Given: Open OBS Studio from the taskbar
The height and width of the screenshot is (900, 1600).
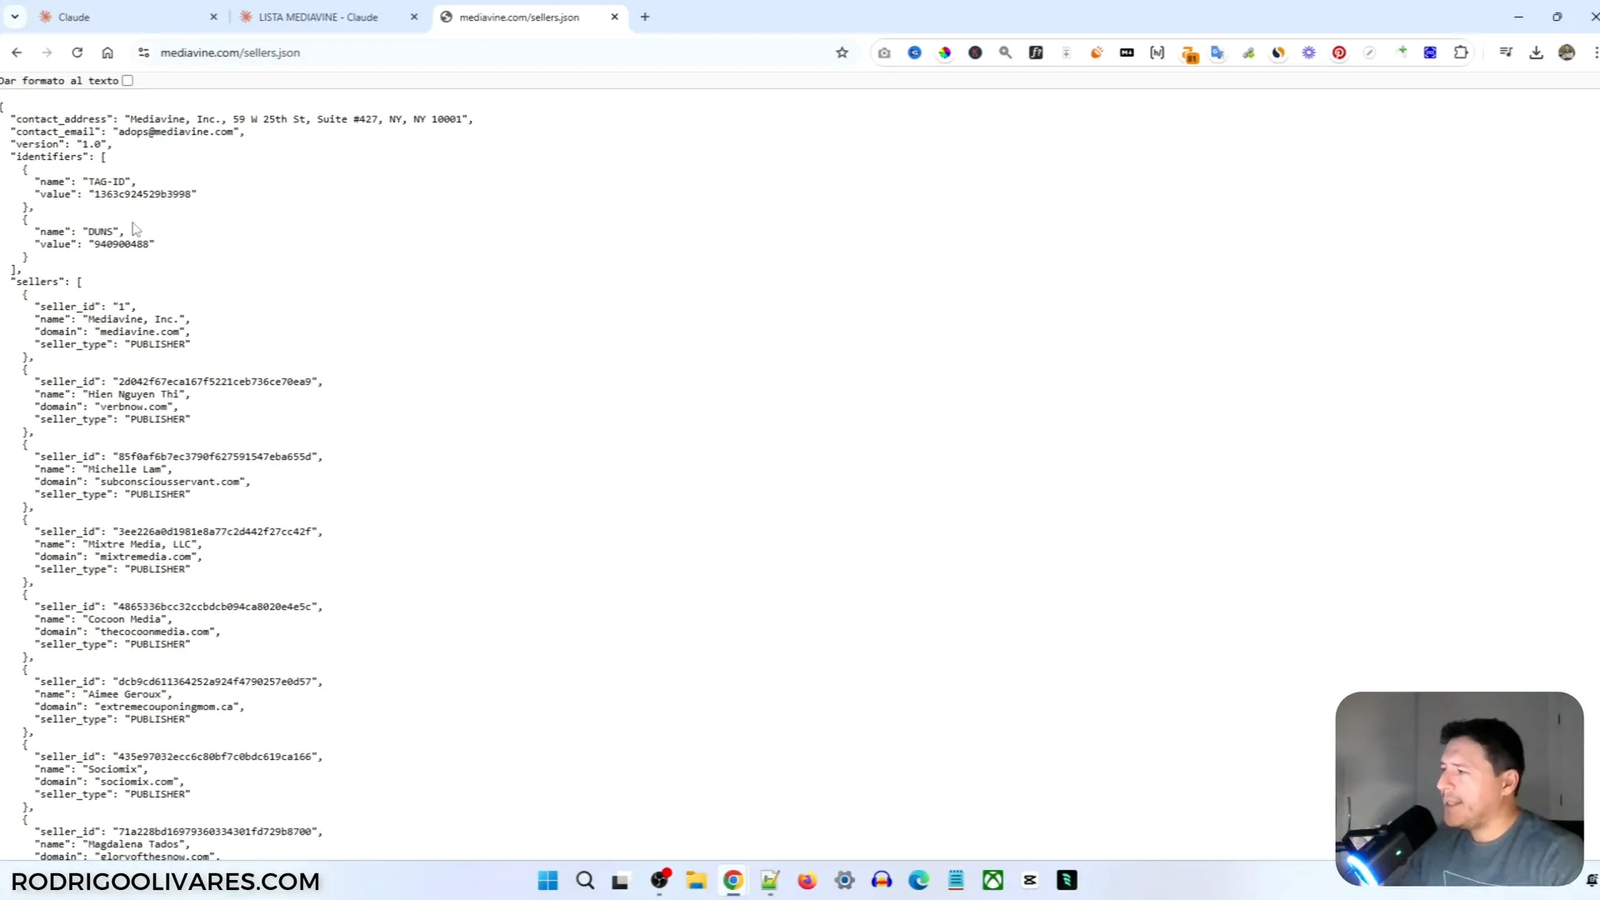Looking at the screenshot, I should pos(659,880).
